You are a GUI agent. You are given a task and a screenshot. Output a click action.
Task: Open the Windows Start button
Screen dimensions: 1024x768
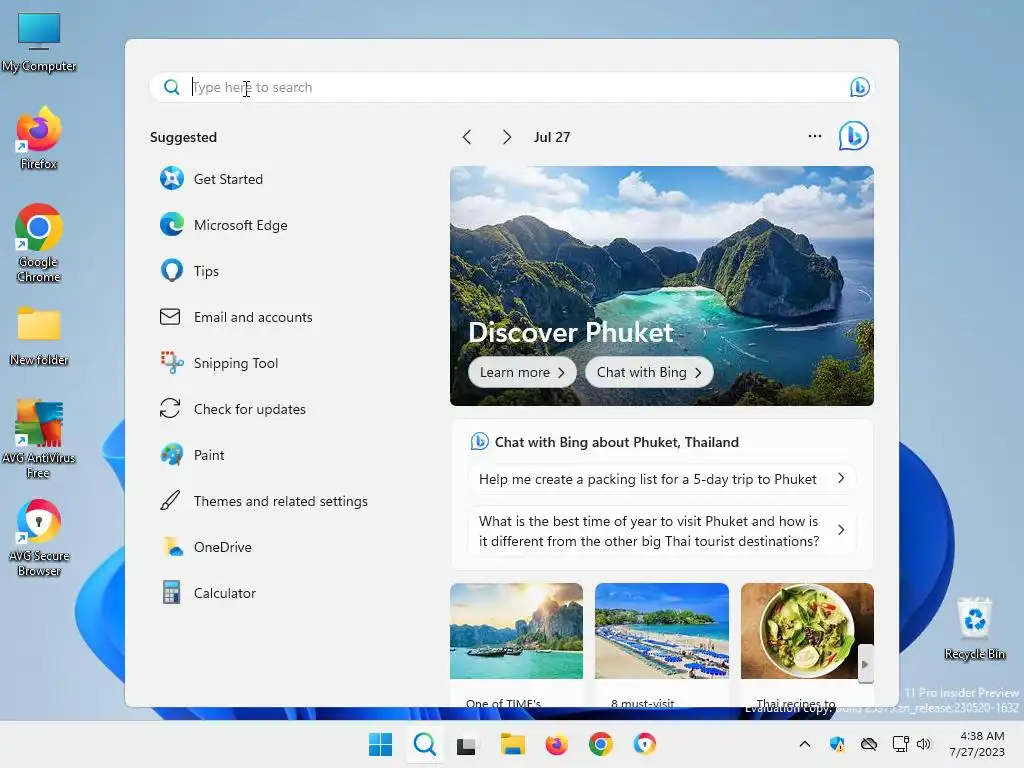pos(380,744)
